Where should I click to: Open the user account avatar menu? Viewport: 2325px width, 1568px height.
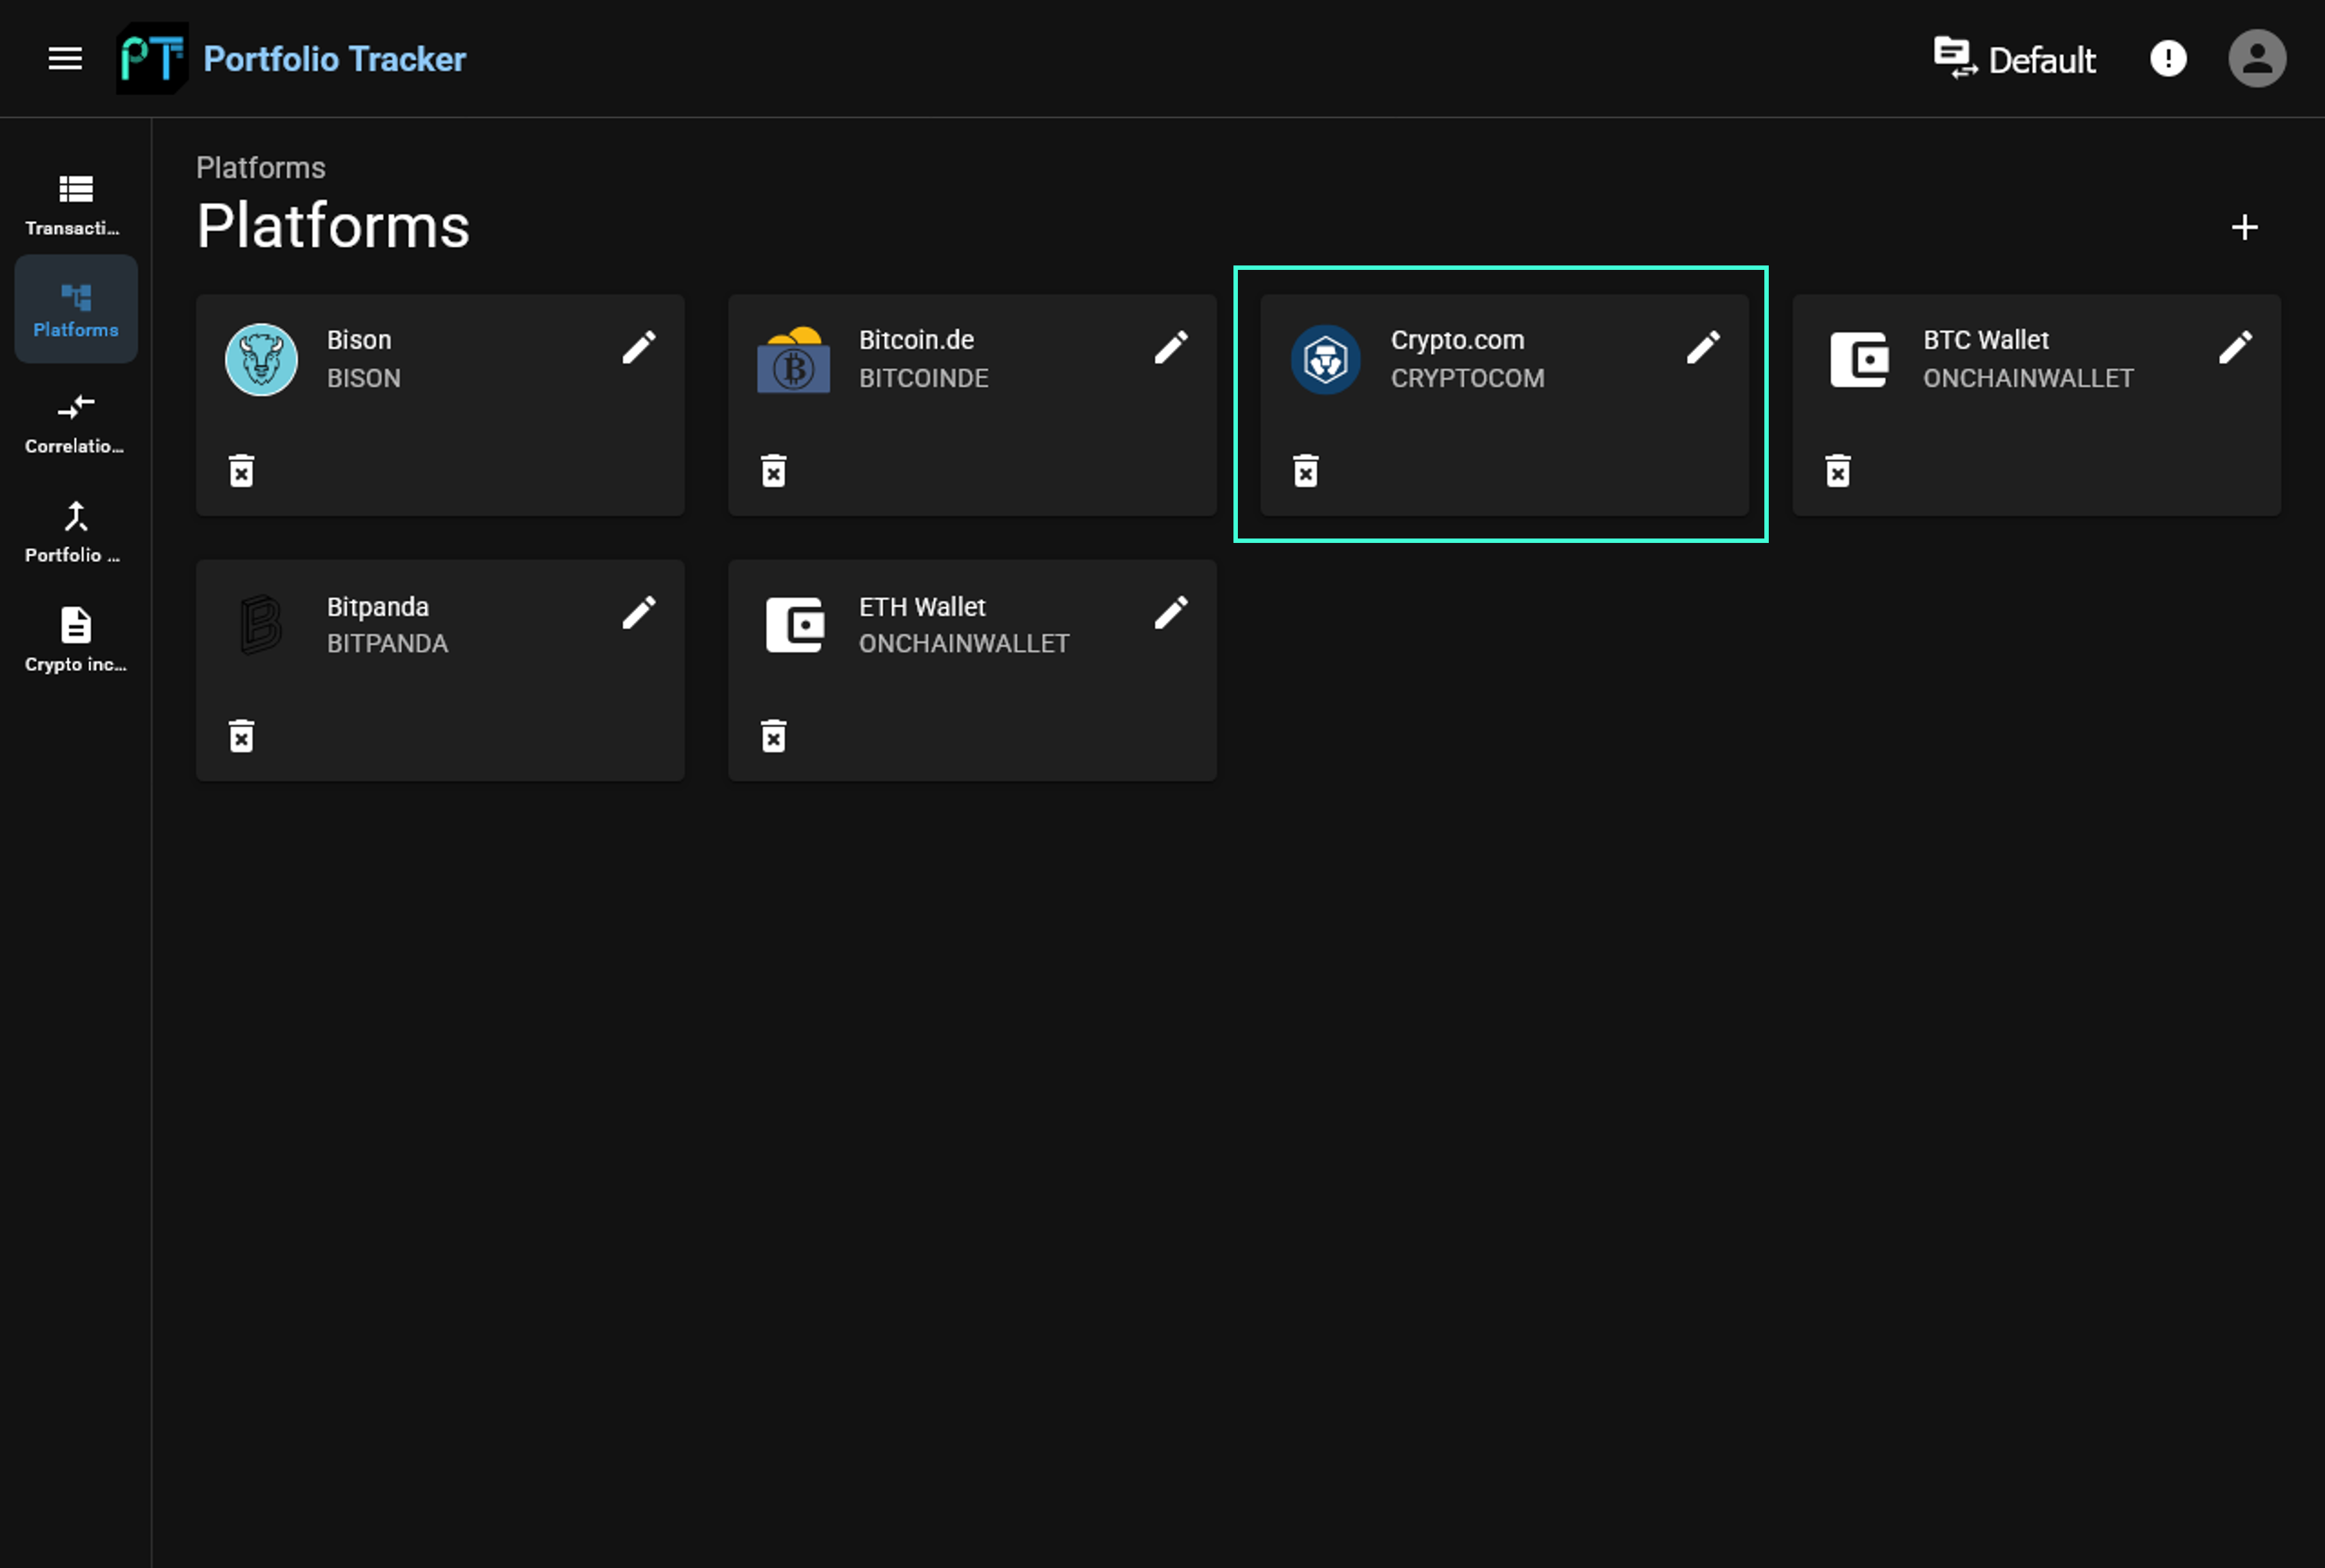2257,59
